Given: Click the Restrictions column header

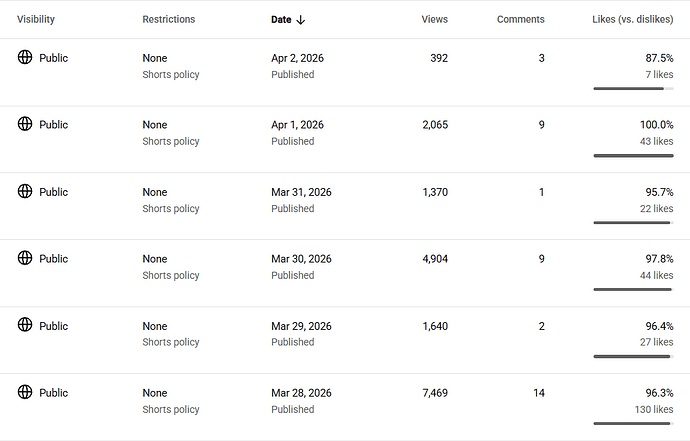Looking at the screenshot, I should [169, 20].
